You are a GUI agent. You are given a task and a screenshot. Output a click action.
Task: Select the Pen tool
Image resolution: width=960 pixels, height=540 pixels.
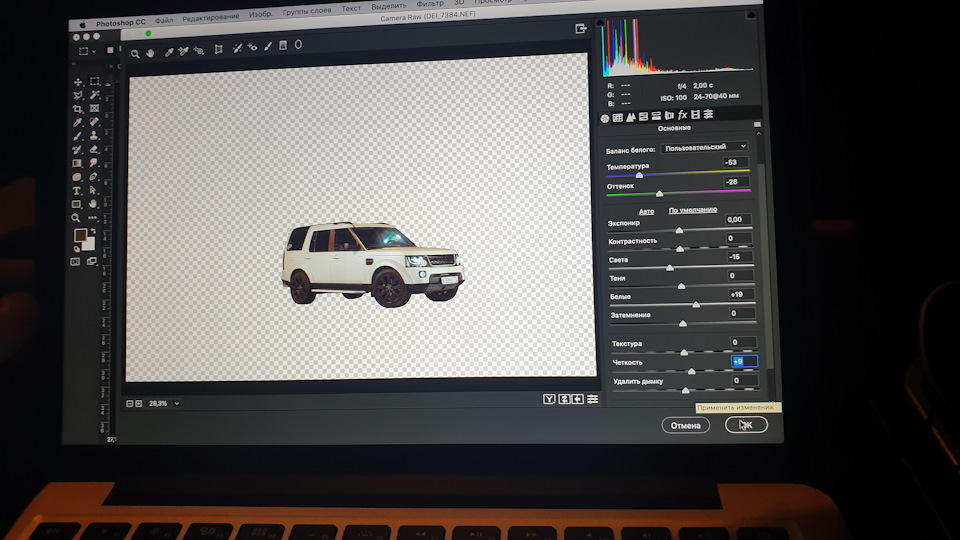tap(94, 176)
